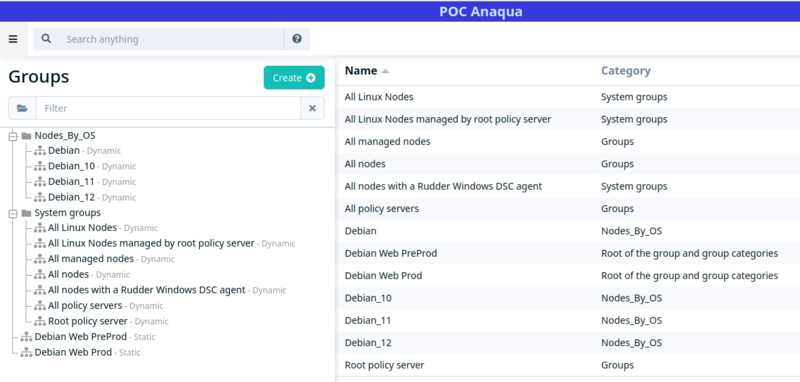
Task: Open Nodes_By_OS category label in tree
Action: coord(65,136)
